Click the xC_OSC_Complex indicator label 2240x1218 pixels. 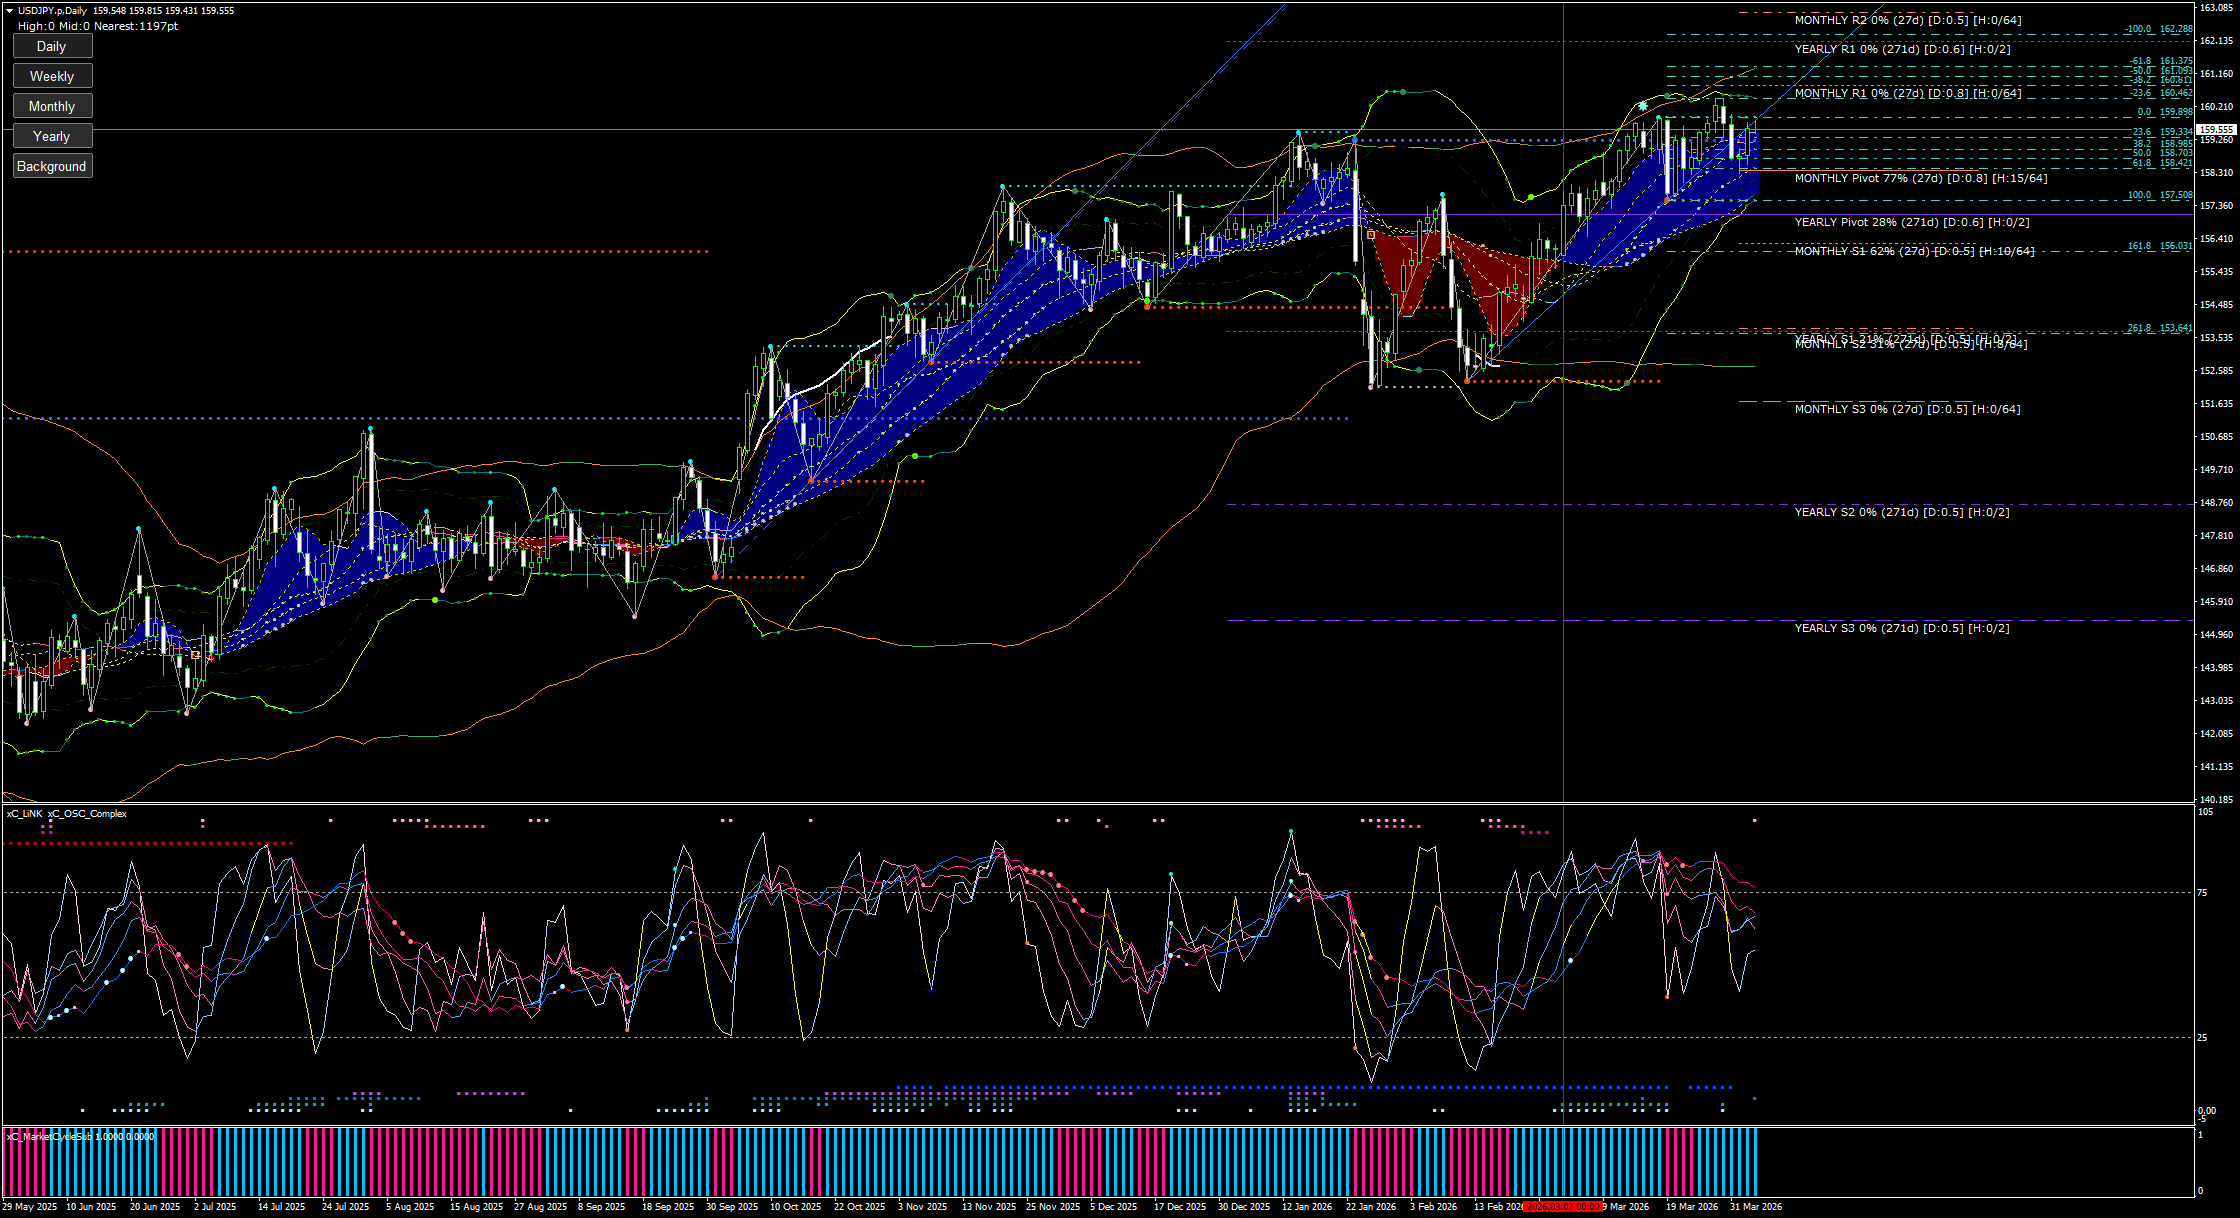[x=87, y=814]
